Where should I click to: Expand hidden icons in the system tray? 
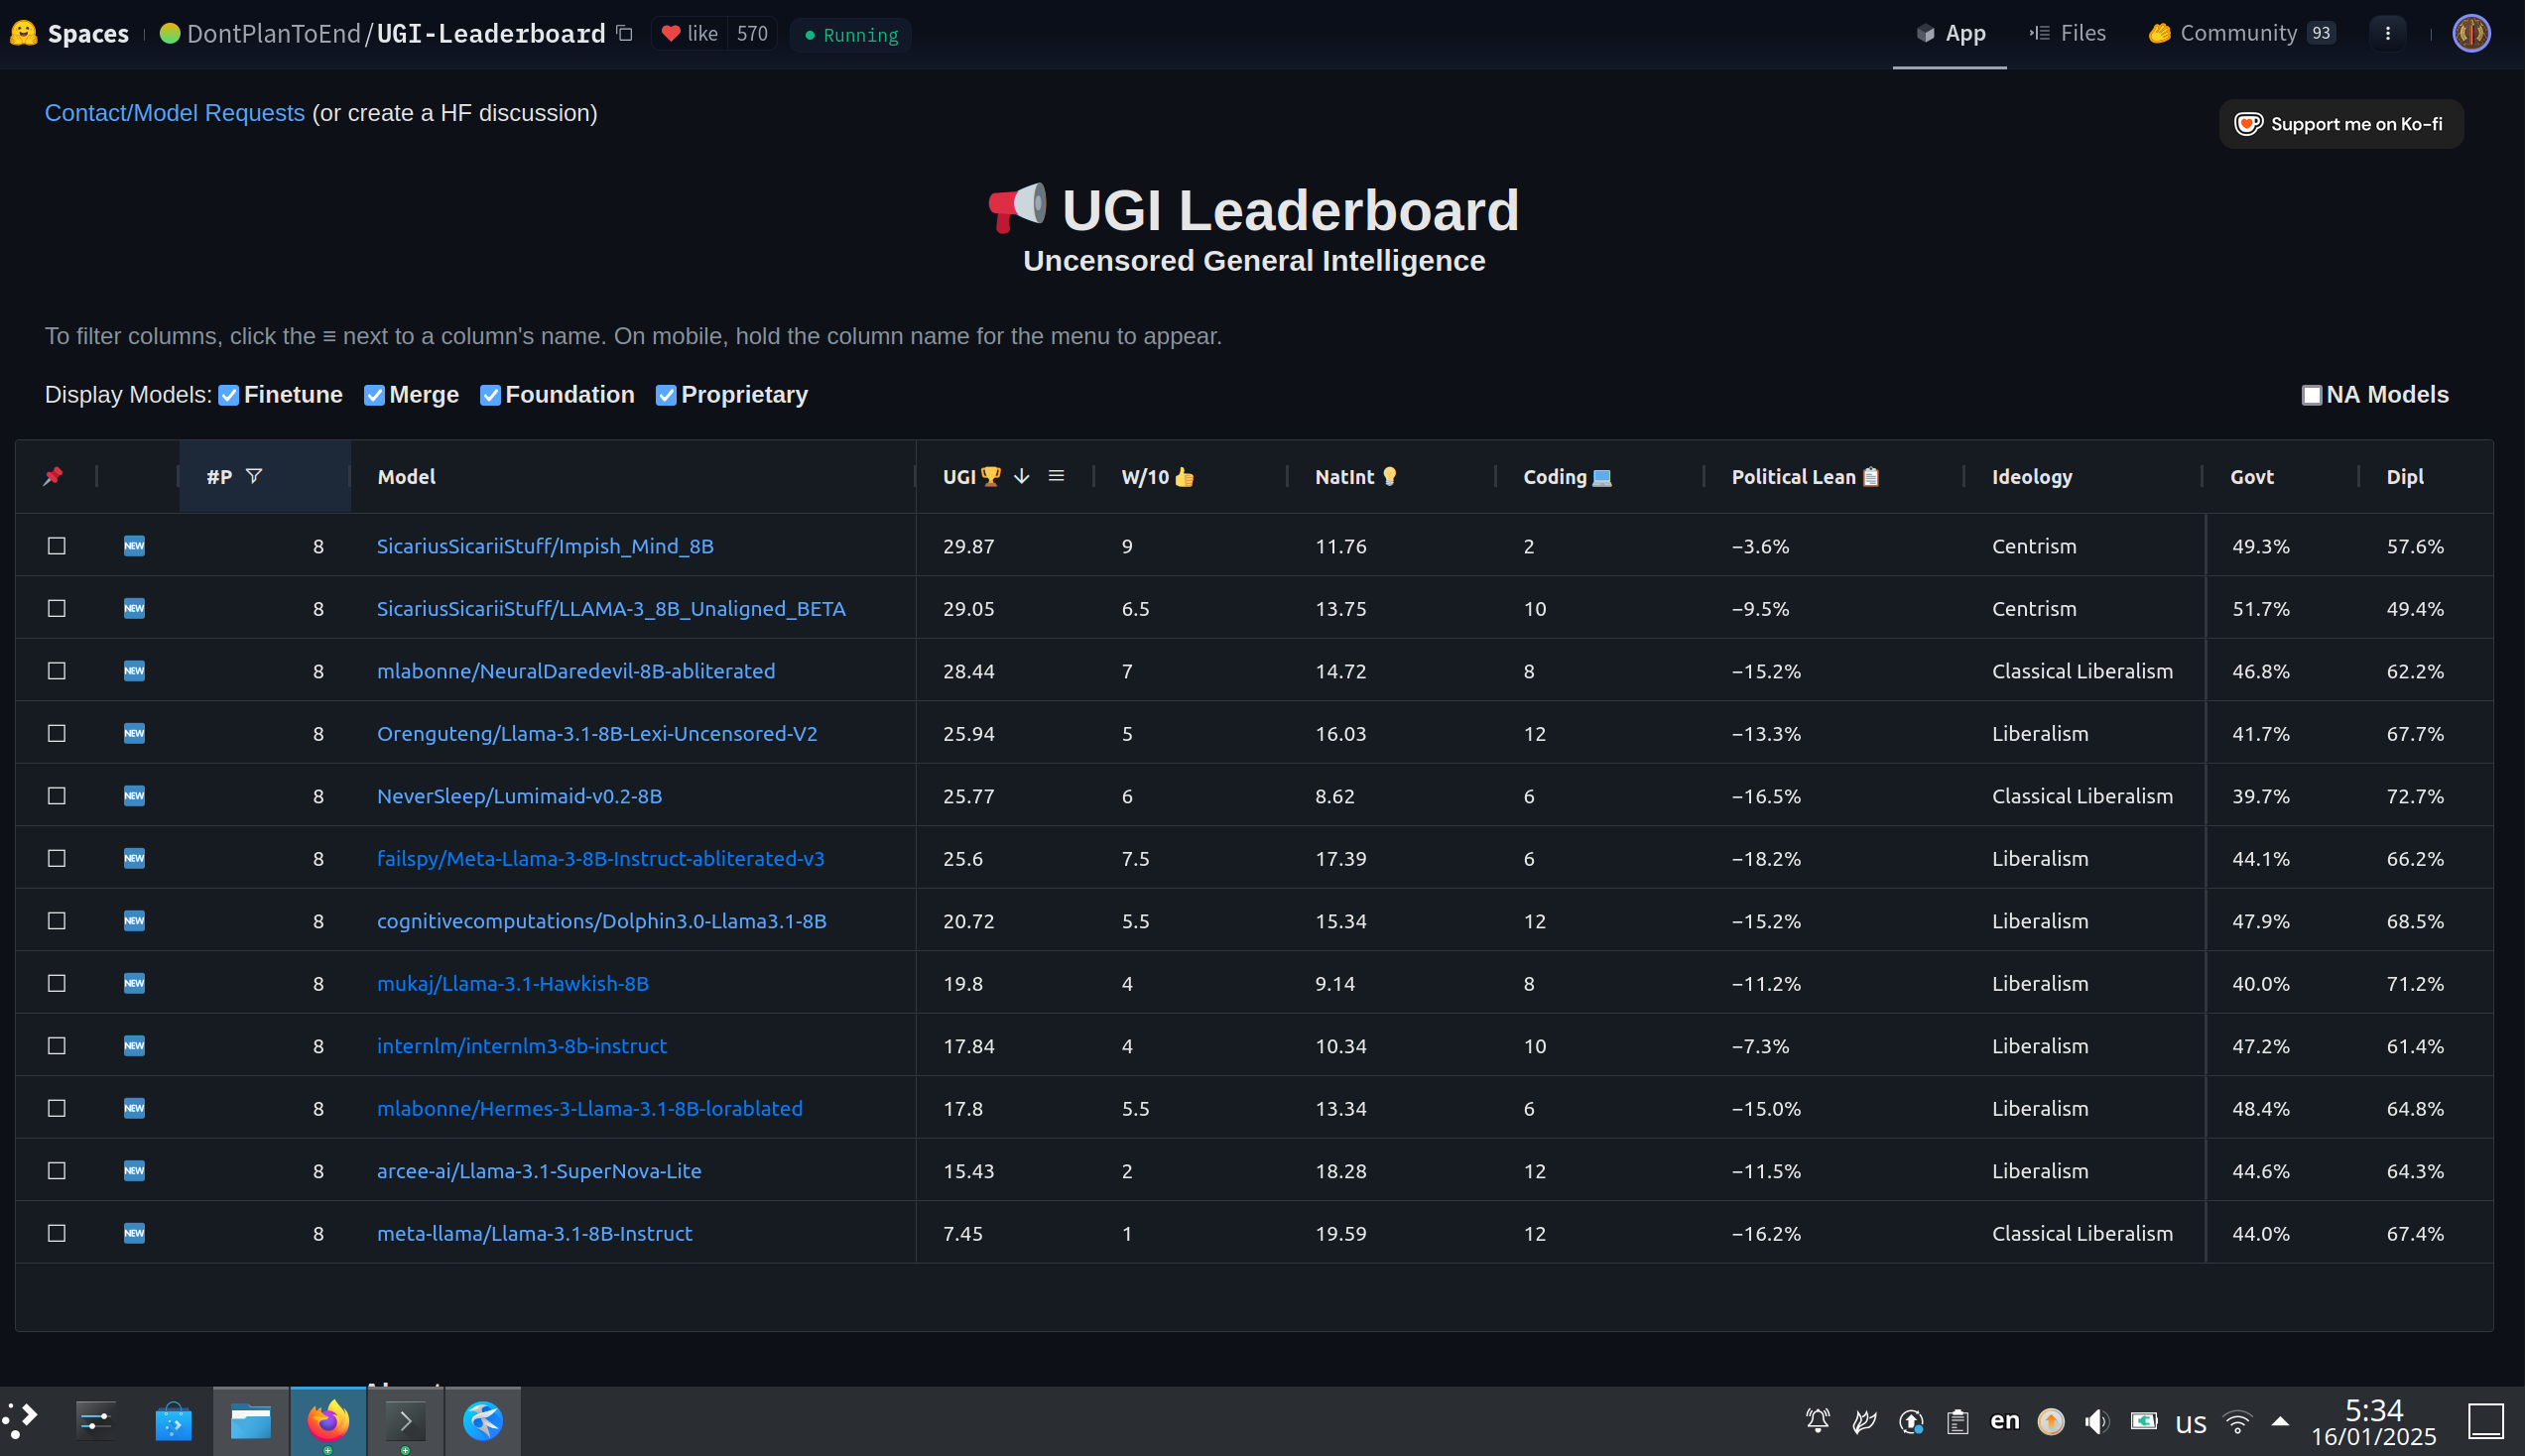point(2278,1420)
